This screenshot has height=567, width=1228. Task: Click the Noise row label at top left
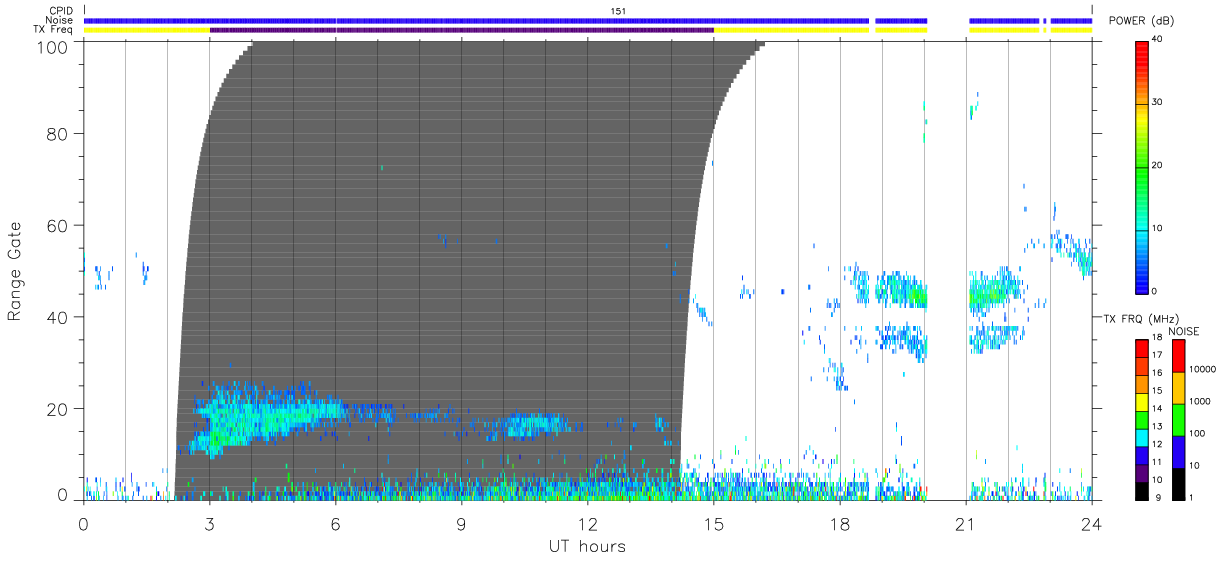[x=60, y=20]
